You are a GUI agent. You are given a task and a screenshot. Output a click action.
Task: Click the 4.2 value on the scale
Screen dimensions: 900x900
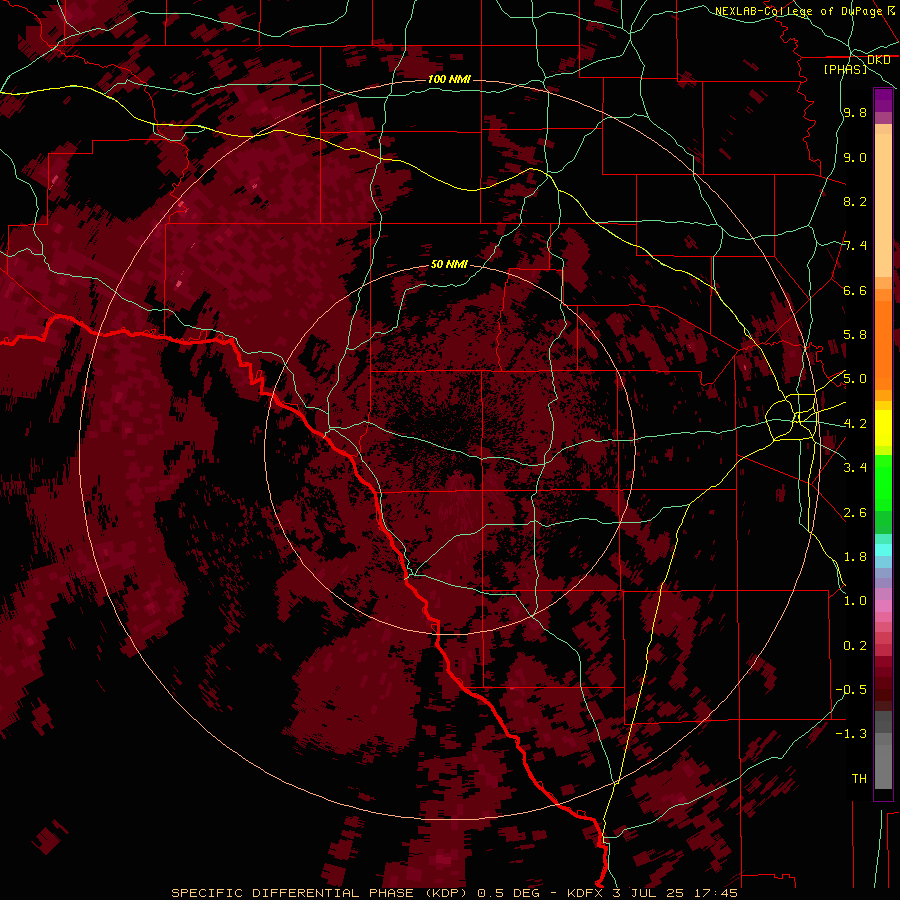tap(855, 424)
